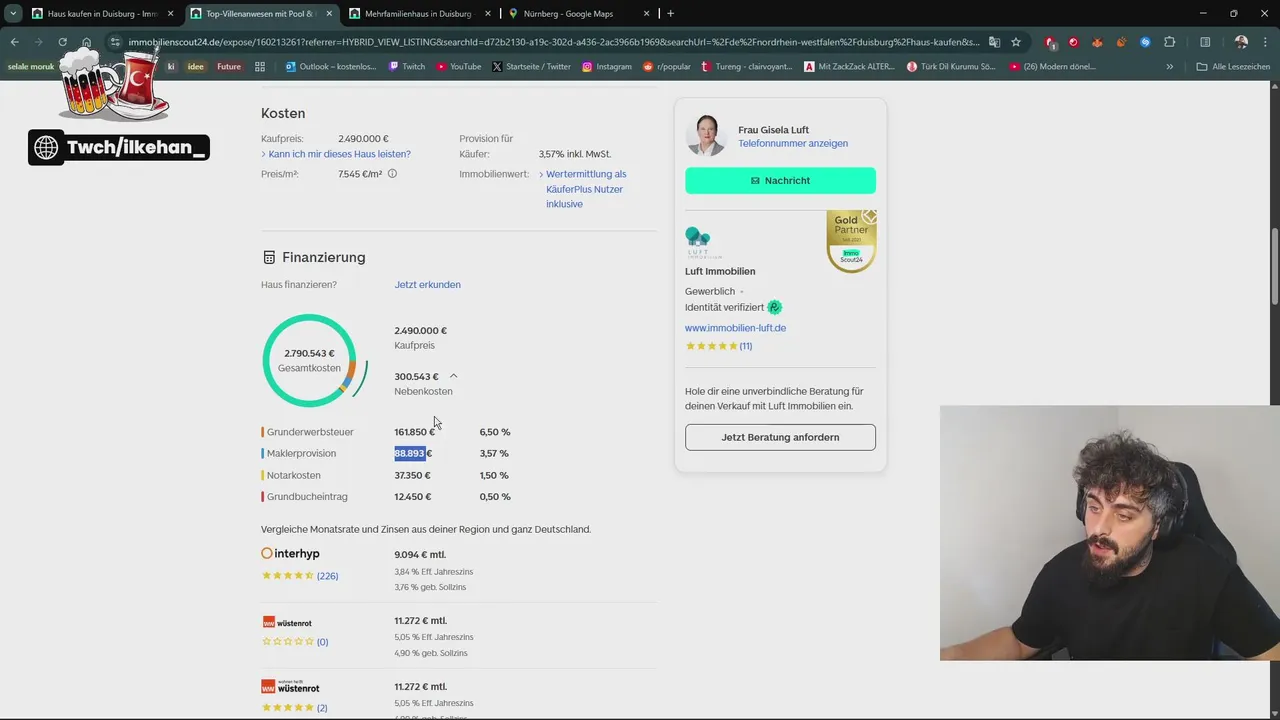The image size is (1280, 720).
Task: Open the Shazam extension icon
Action: [x=1145, y=42]
